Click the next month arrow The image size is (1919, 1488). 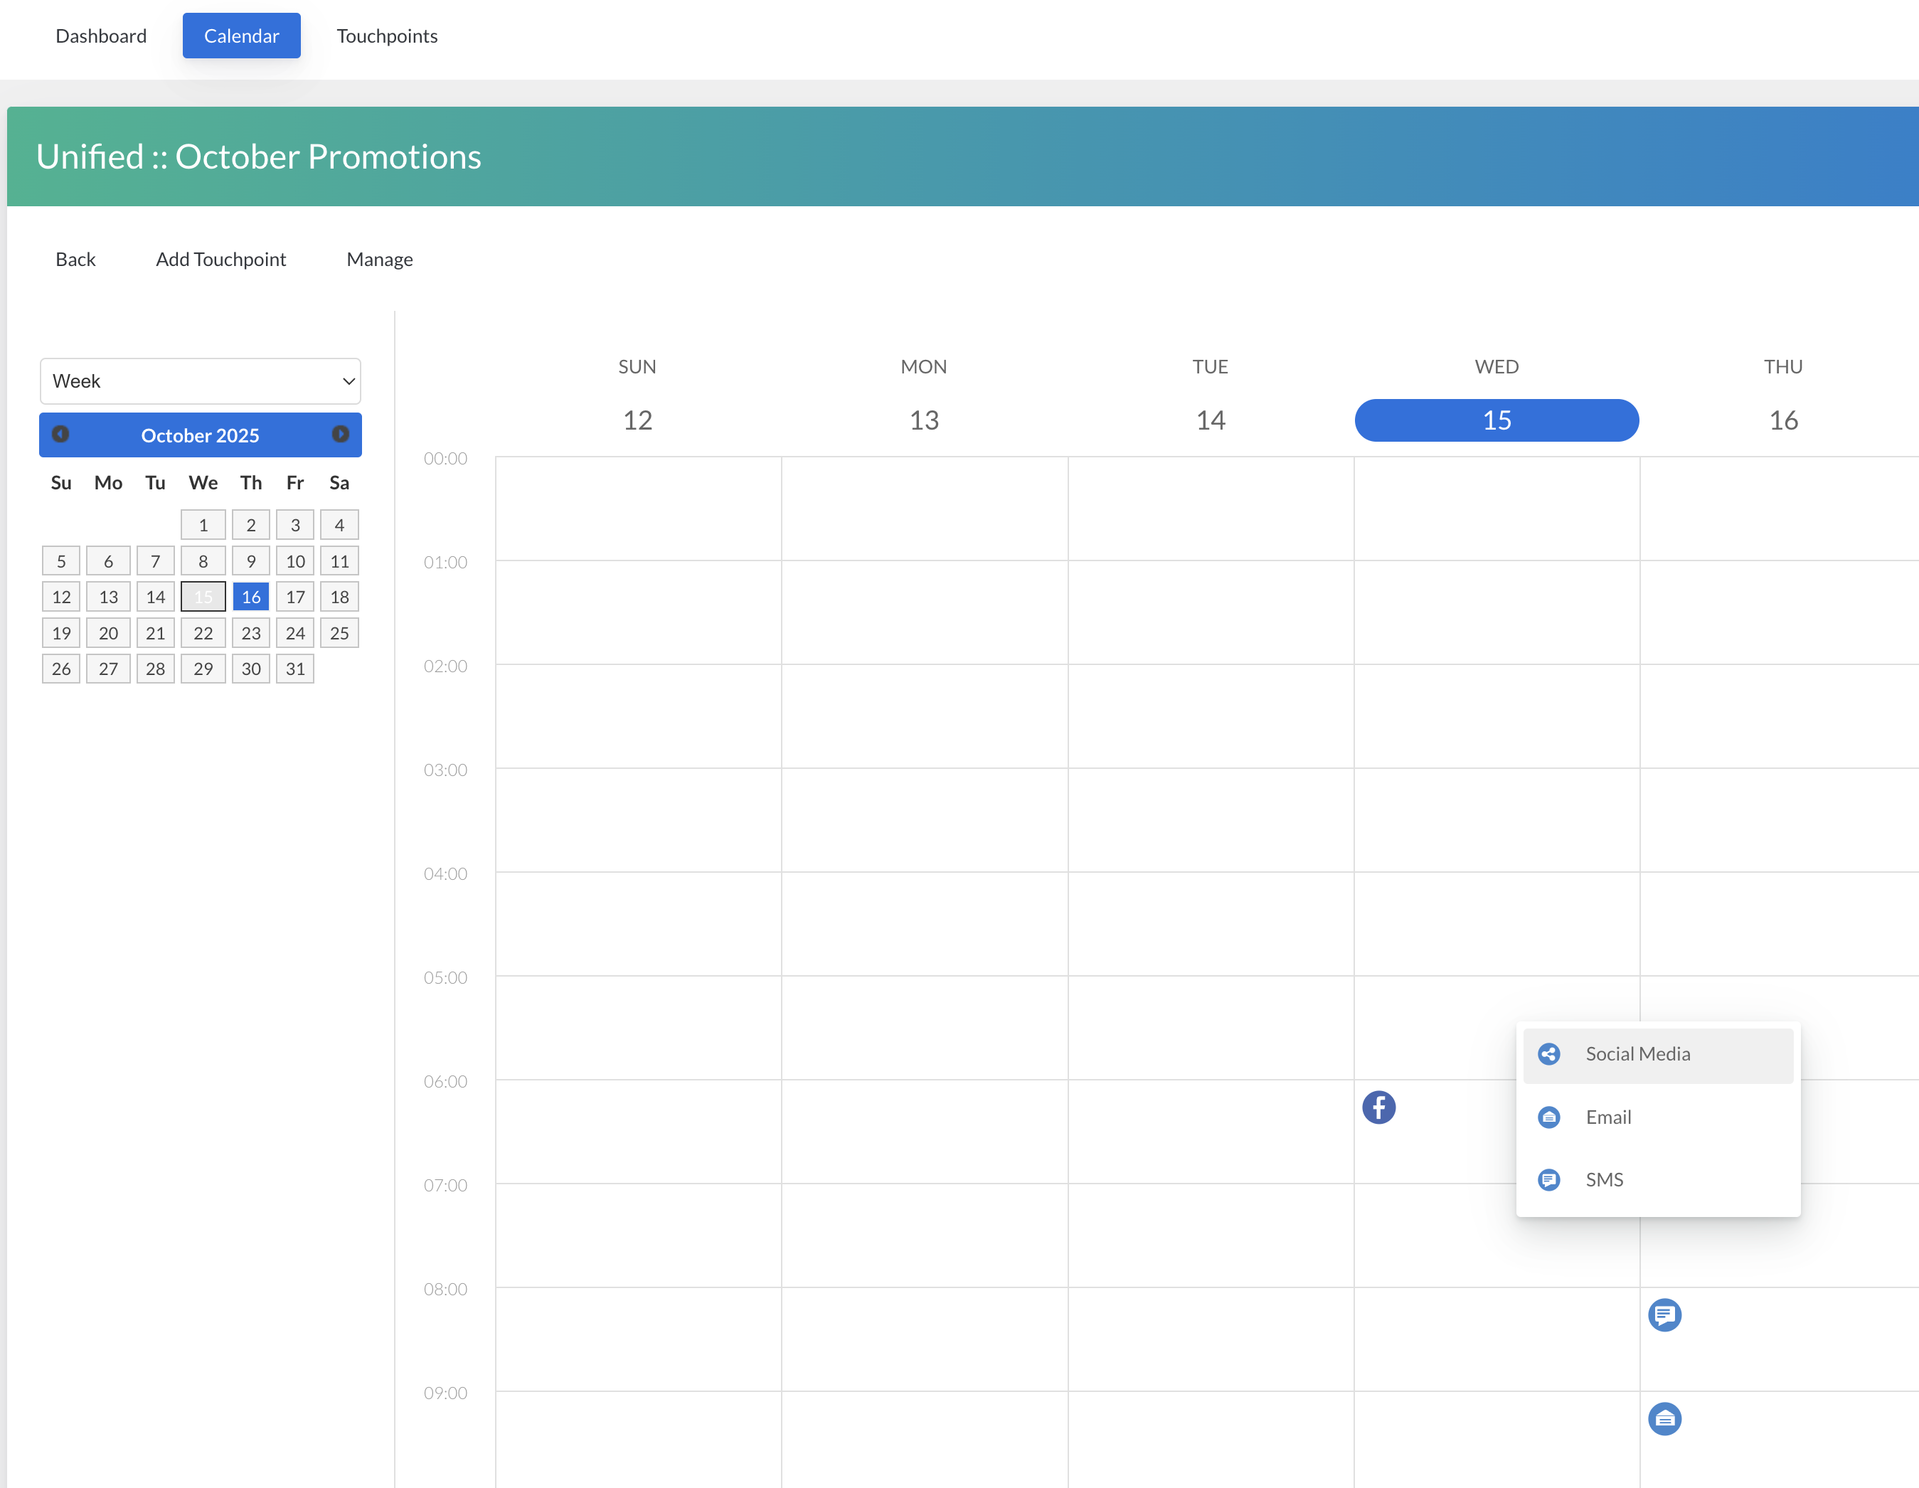(338, 434)
